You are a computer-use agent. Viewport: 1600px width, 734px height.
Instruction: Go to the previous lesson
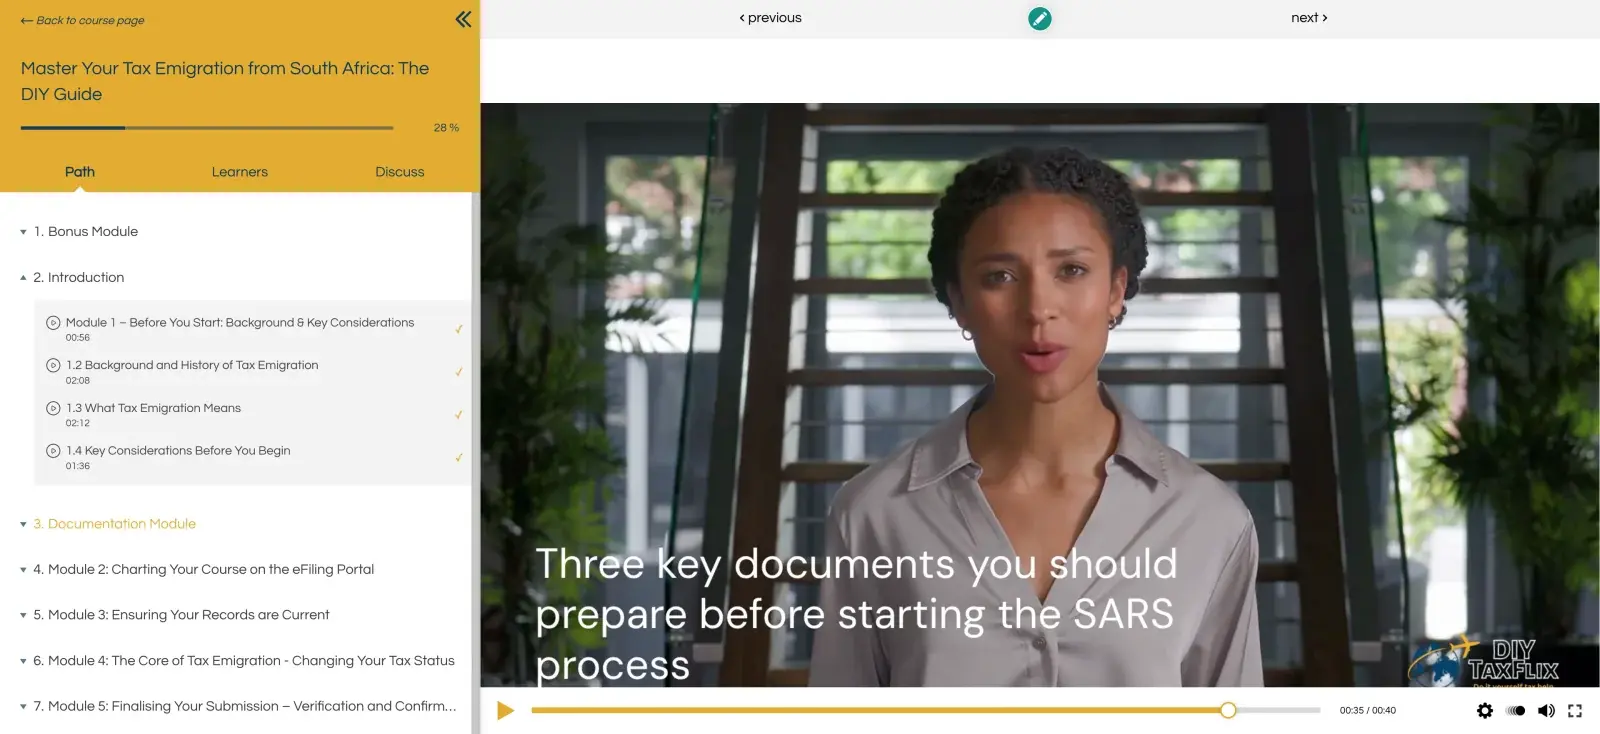click(x=771, y=18)
